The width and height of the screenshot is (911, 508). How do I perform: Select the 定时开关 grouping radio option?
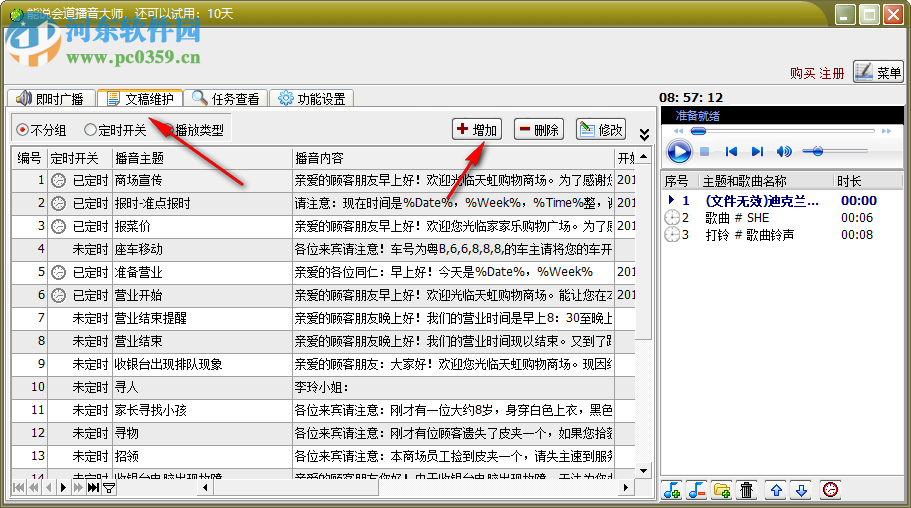coord(115,130)
